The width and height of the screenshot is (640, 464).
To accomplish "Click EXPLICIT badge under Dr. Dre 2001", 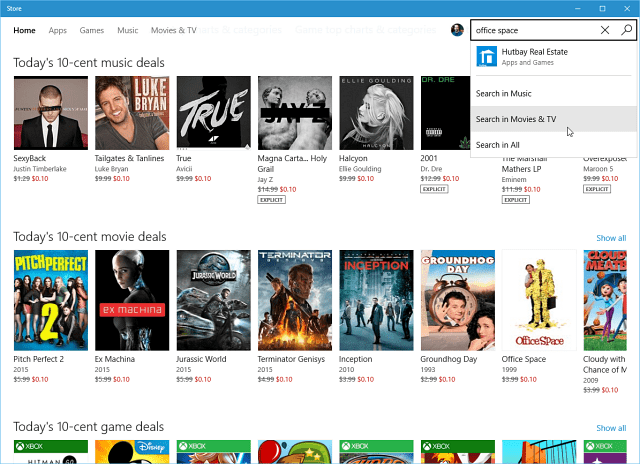I will (x=434, y=189).
